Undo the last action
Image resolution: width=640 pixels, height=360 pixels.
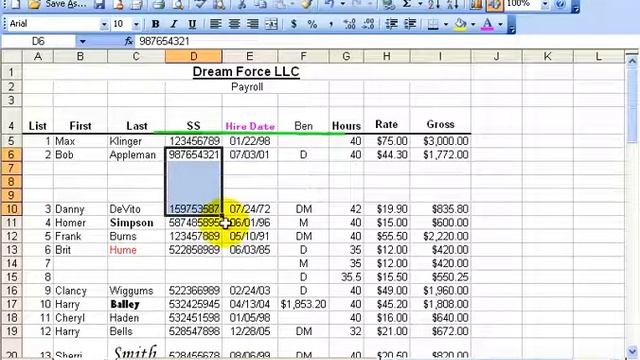(329, 4)
